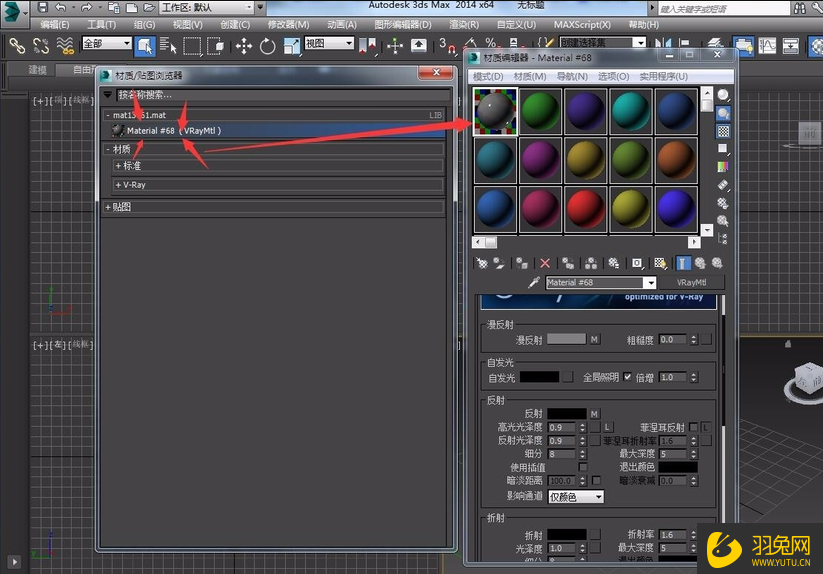Choose the Rectangular Selection Region tool
This screenshot has height=574, width=823.
[x=192, y=46]
